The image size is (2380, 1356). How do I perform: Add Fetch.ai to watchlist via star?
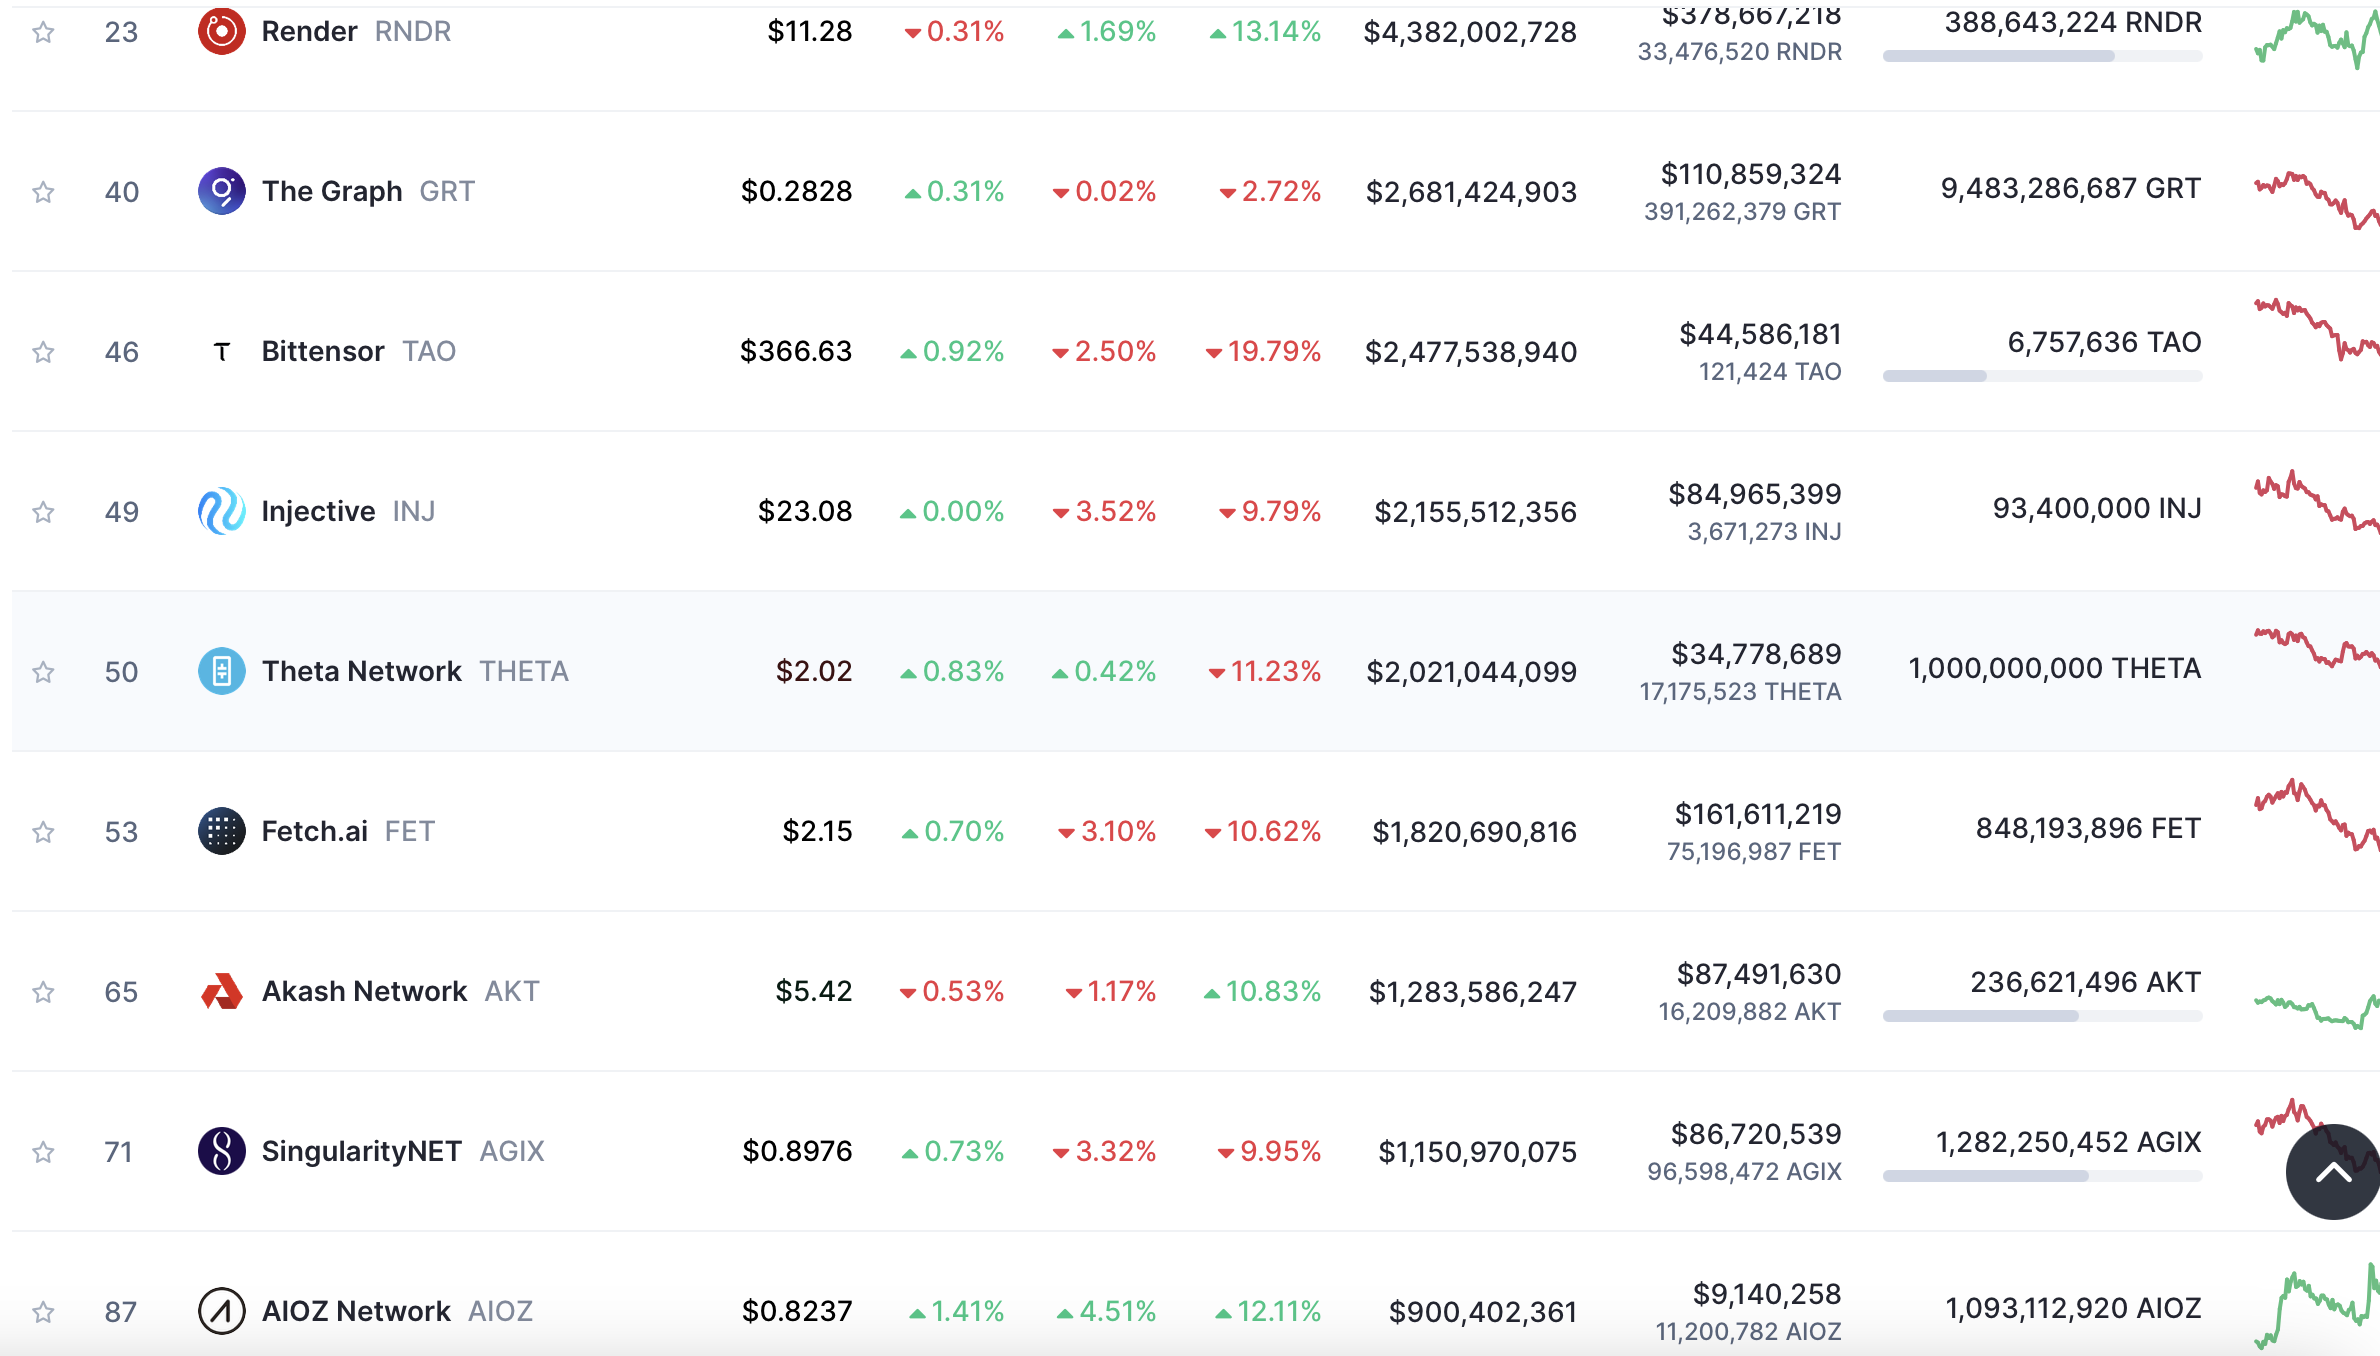pos(43,832)
